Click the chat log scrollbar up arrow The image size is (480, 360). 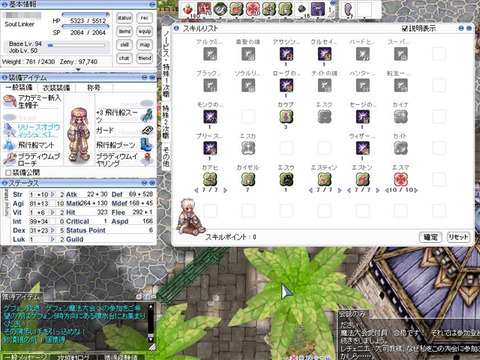pos(151,306)
